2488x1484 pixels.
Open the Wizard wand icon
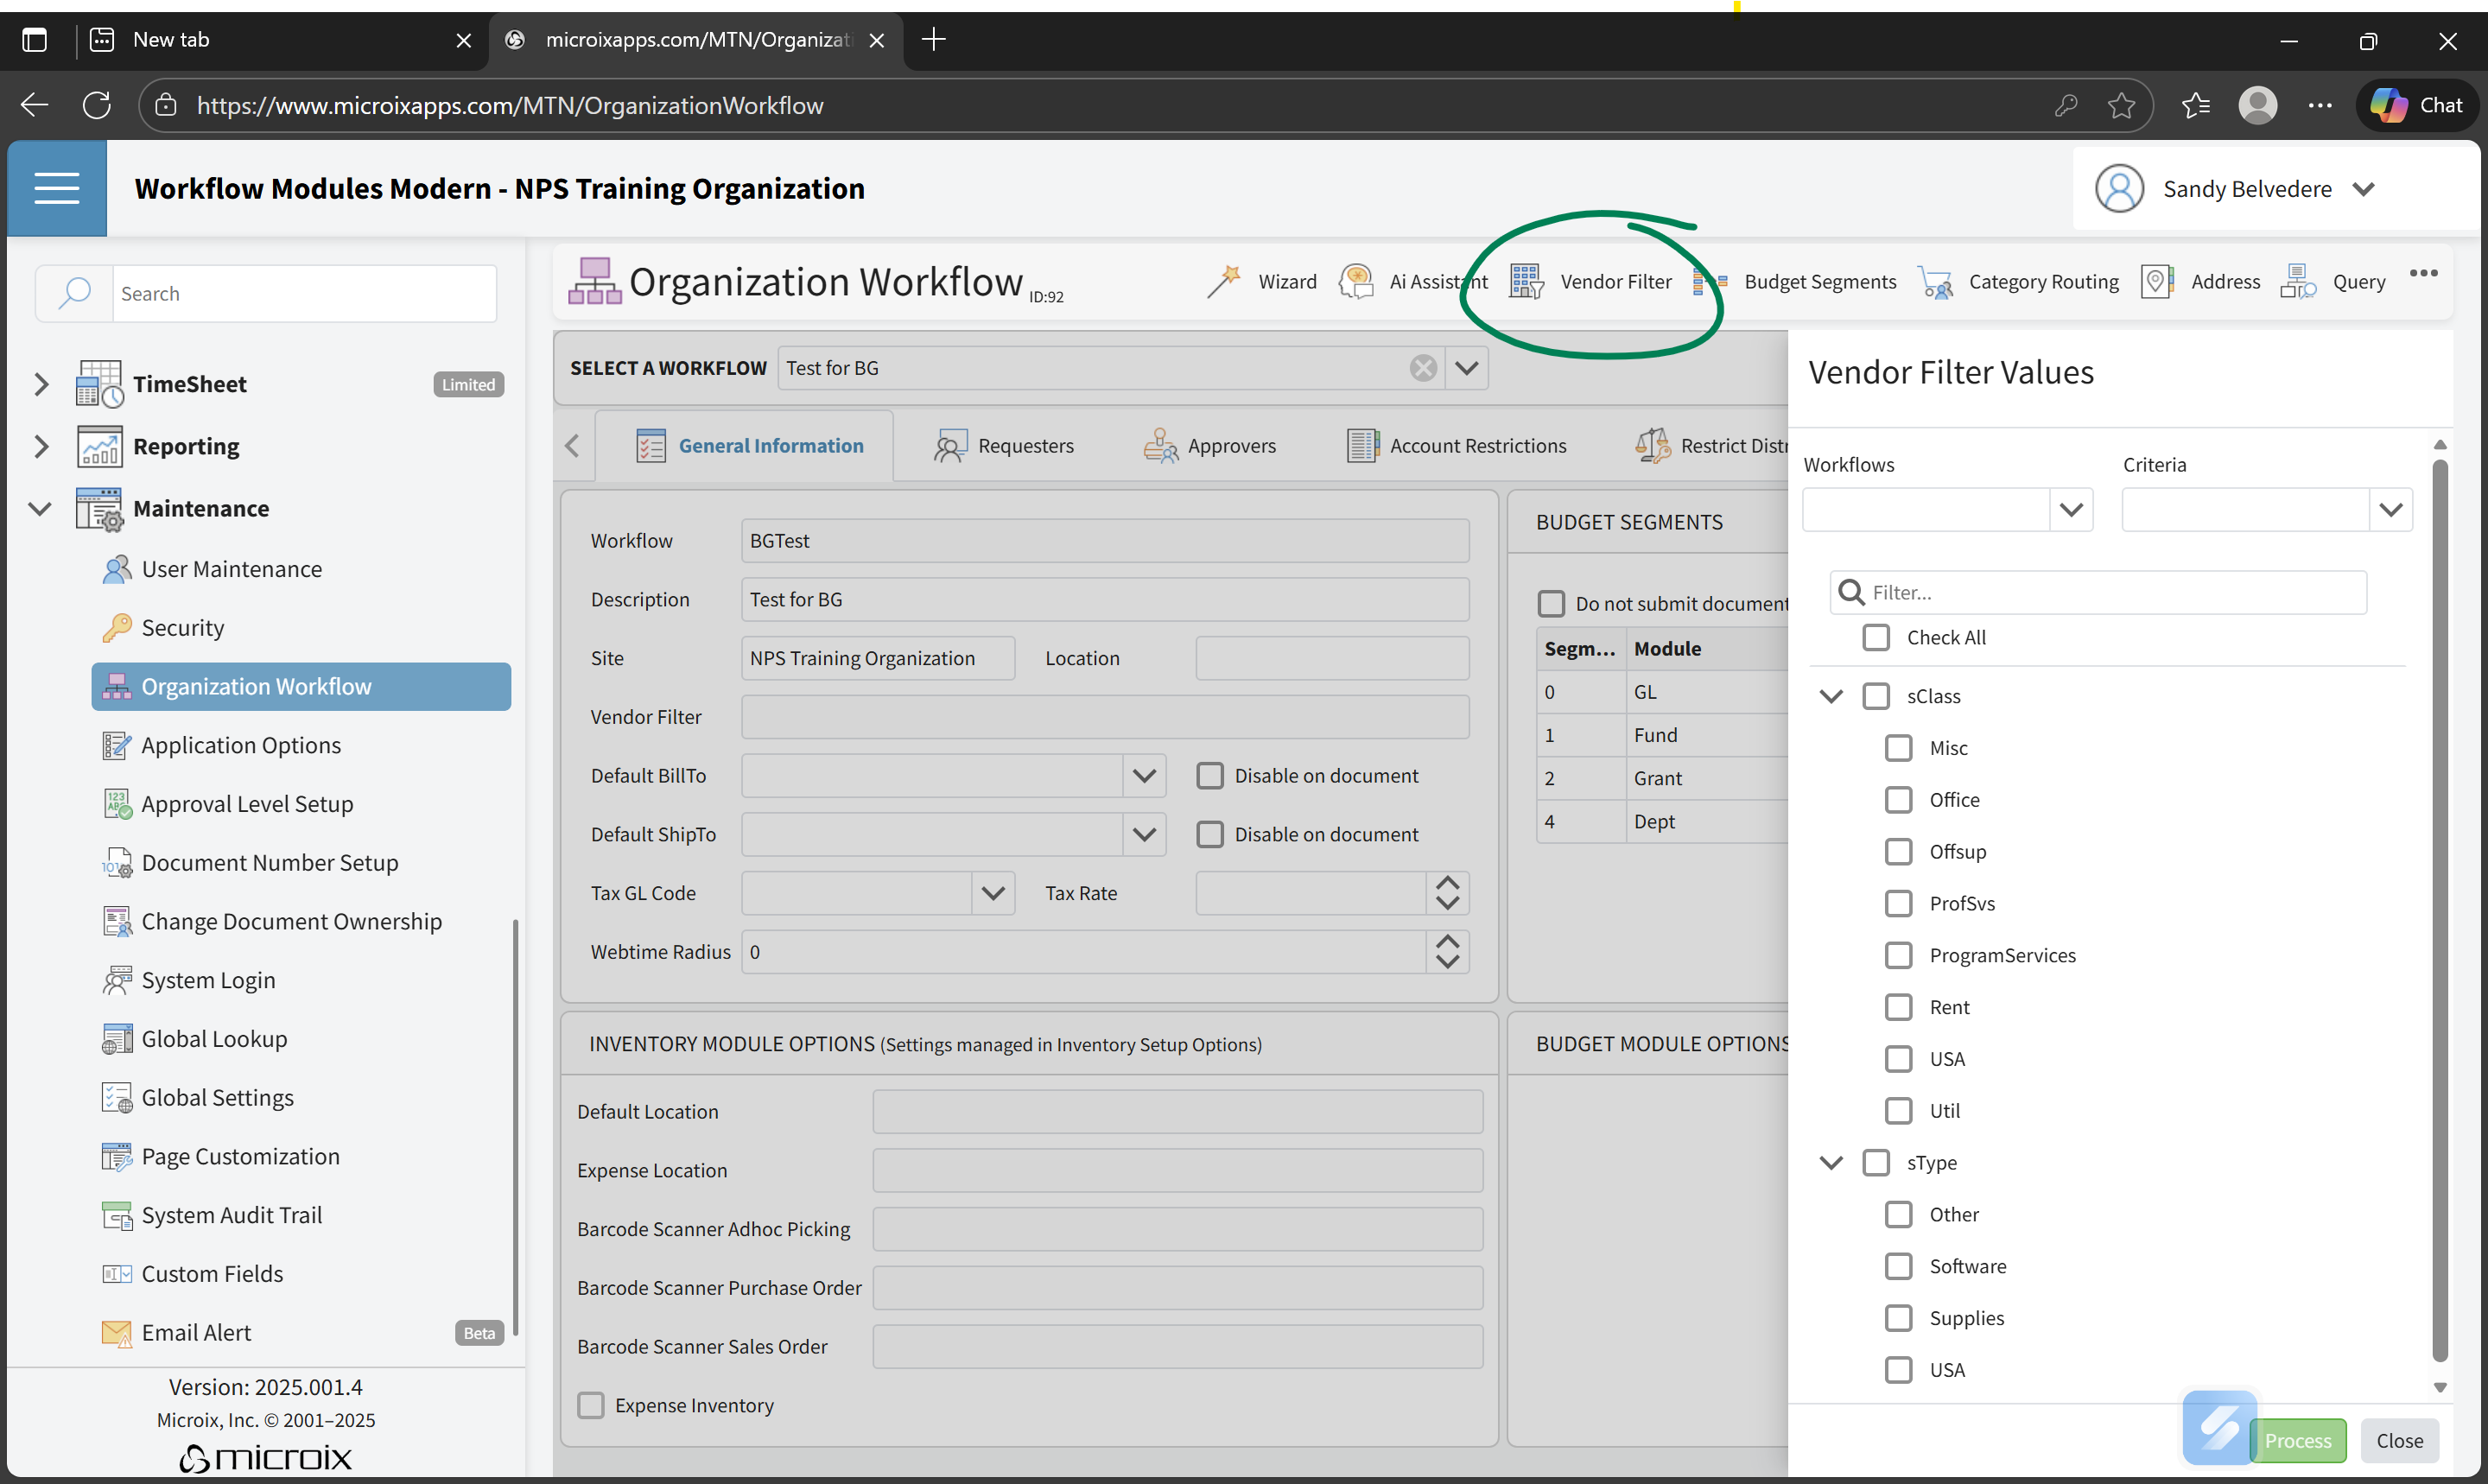coord(1224,282)
